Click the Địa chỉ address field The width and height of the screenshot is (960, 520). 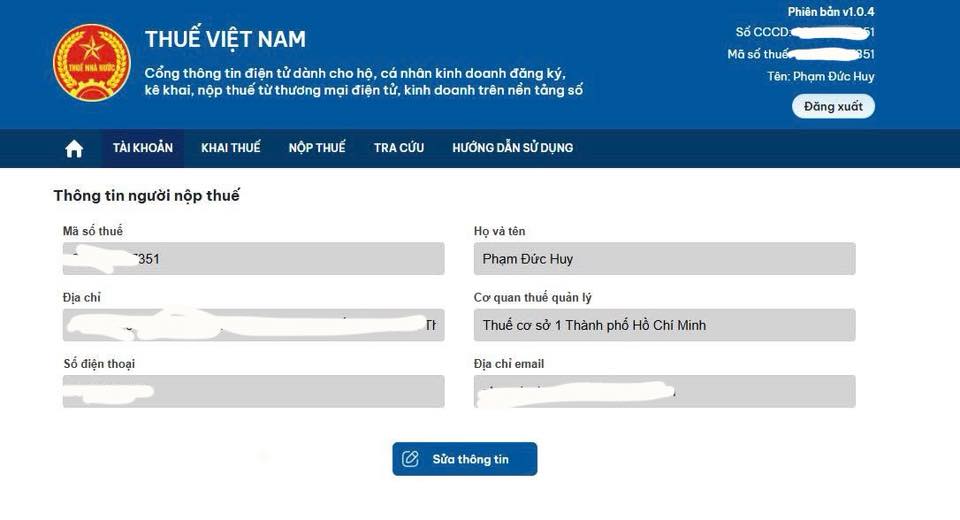tap(253, 325)
